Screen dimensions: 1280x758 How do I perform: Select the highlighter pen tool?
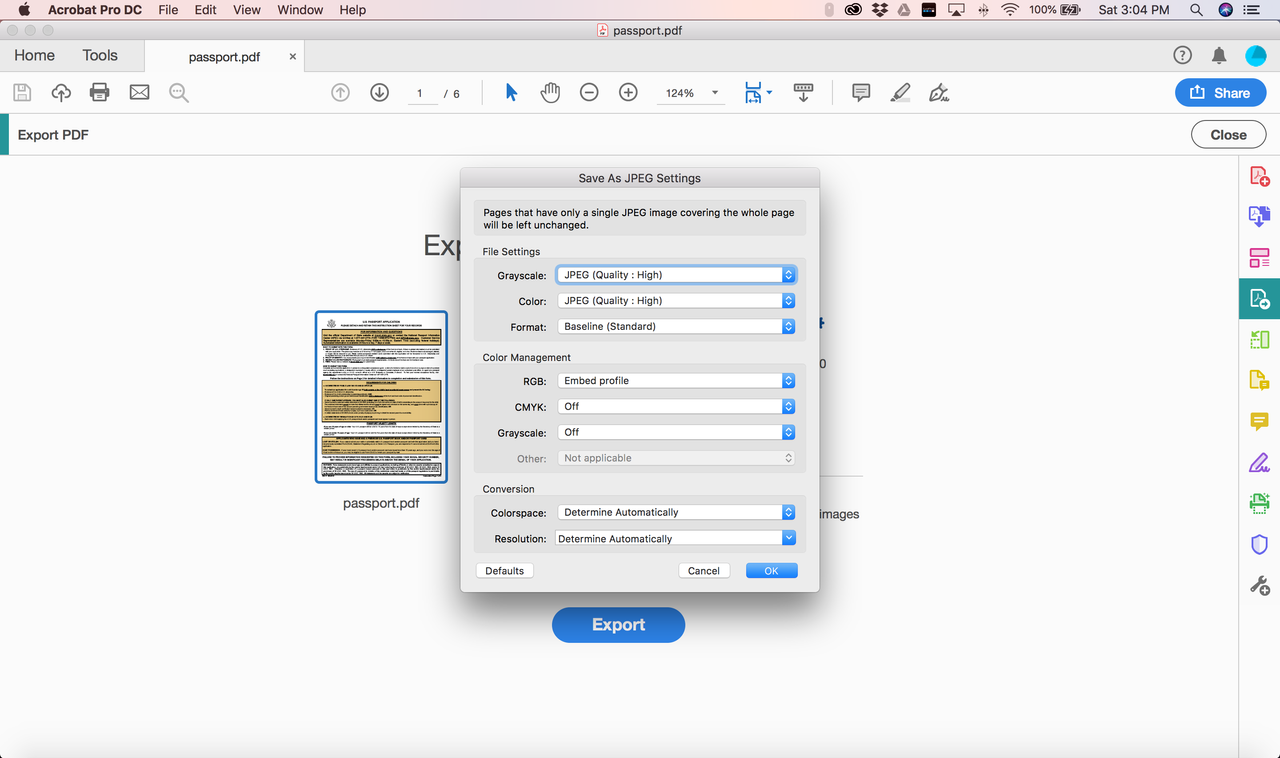(x=900, y=93)
